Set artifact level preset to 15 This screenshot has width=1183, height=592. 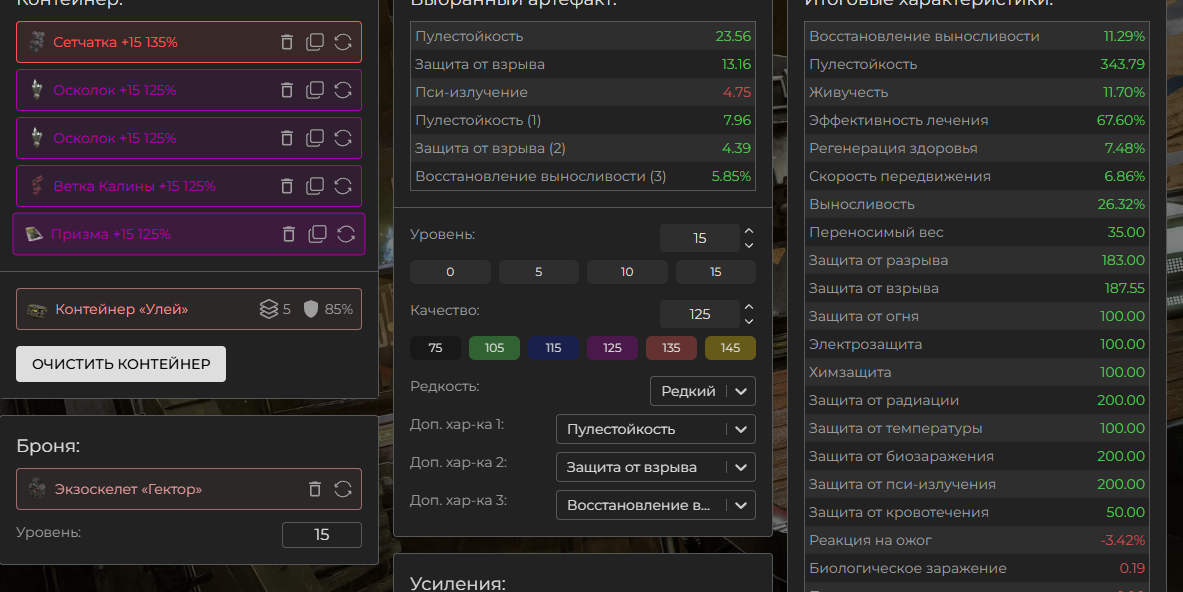[715, 272]
